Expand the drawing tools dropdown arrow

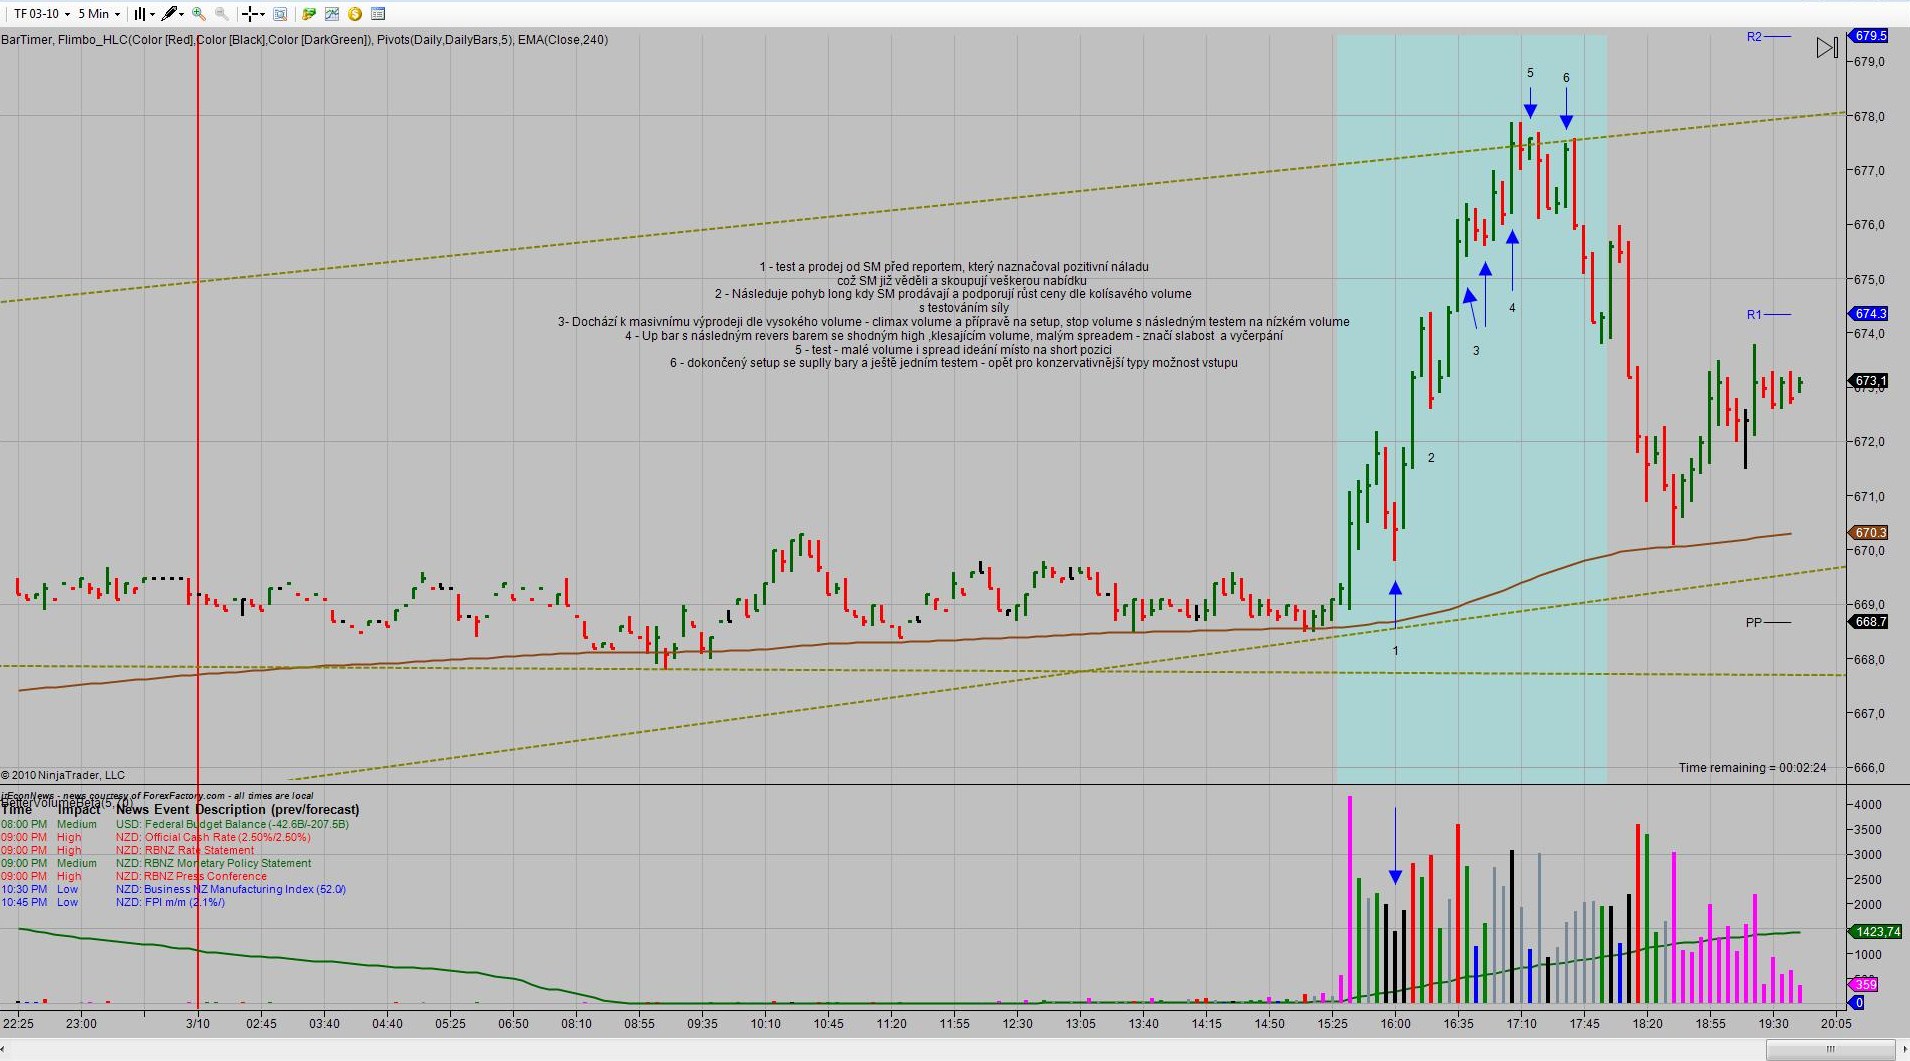pos(182,14)
